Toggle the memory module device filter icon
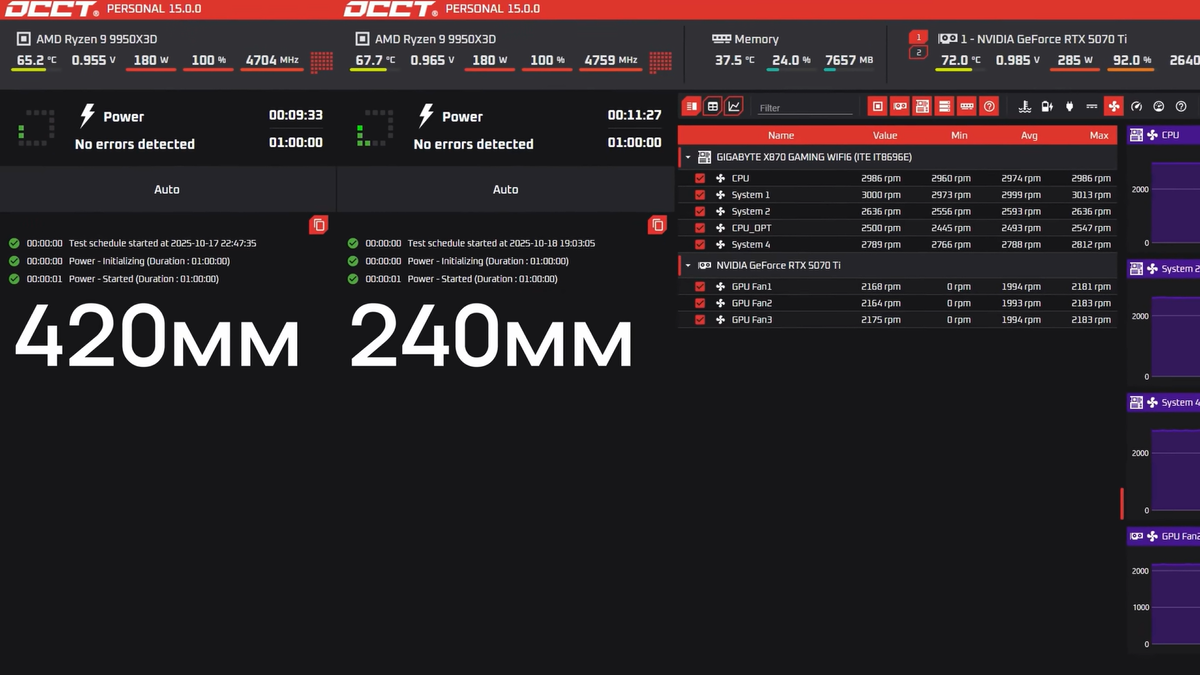The image size is (1200, 675). 967,106
